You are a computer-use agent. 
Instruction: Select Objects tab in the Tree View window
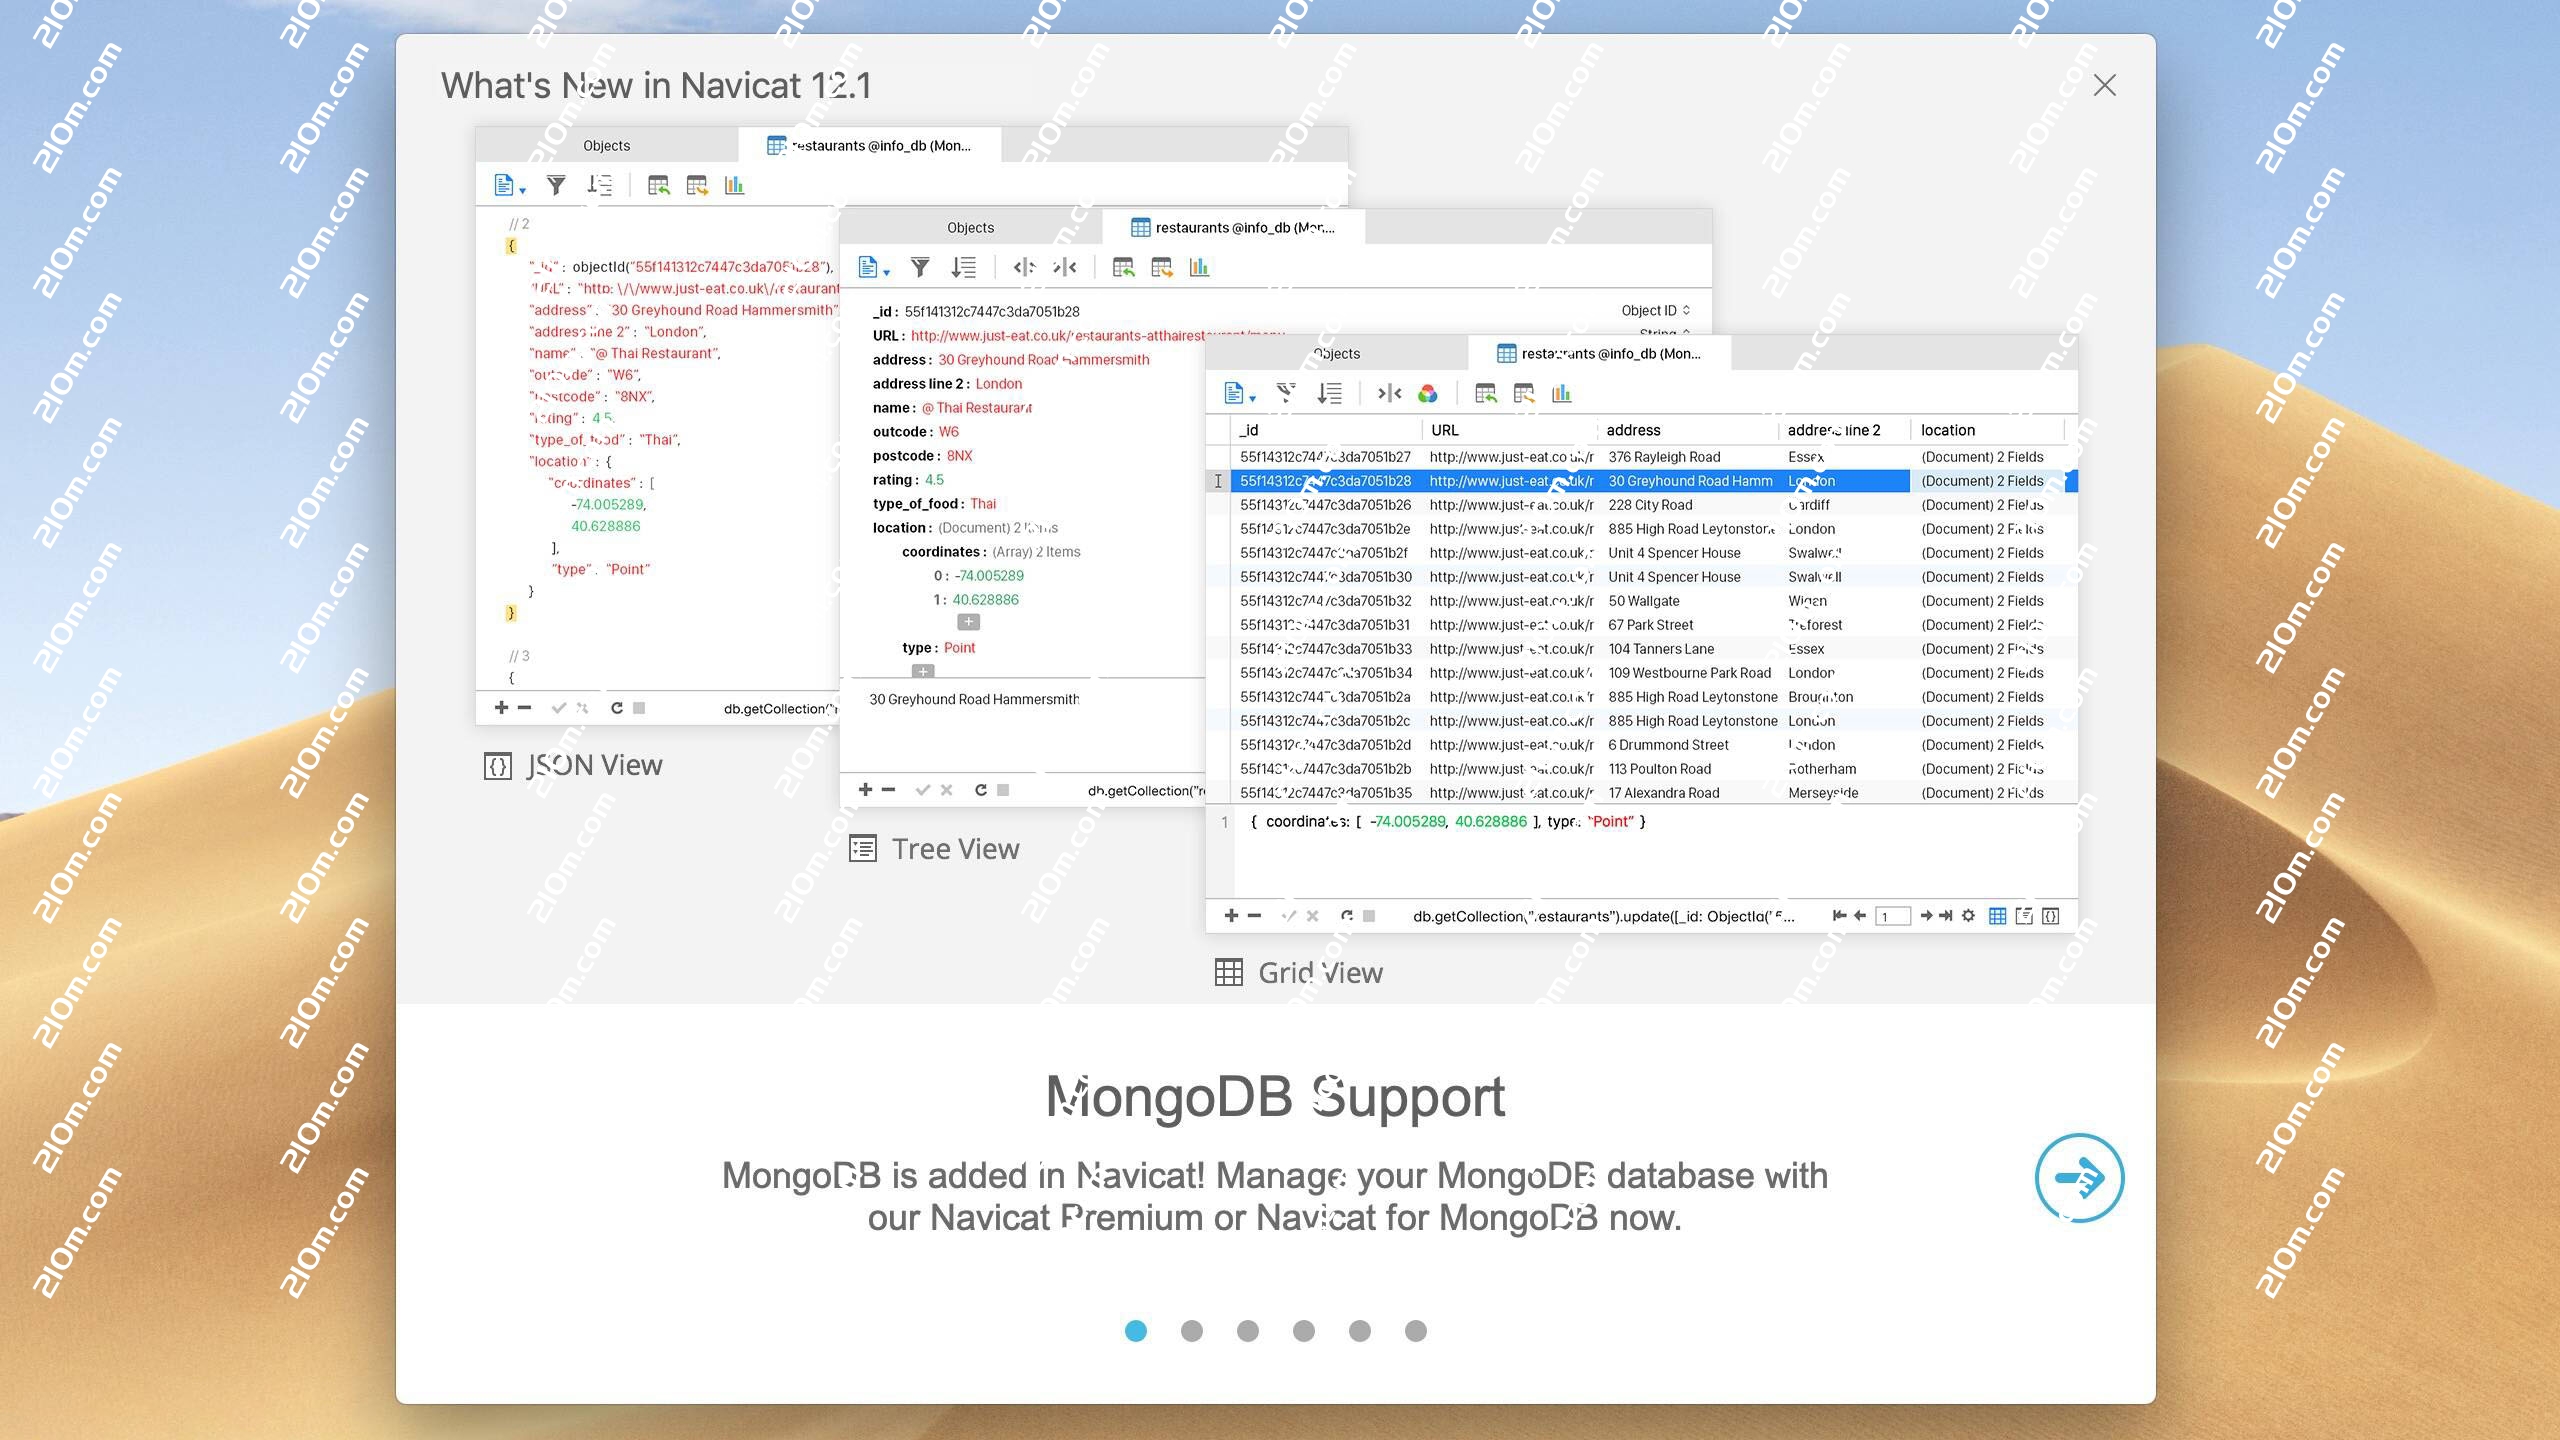970,228
